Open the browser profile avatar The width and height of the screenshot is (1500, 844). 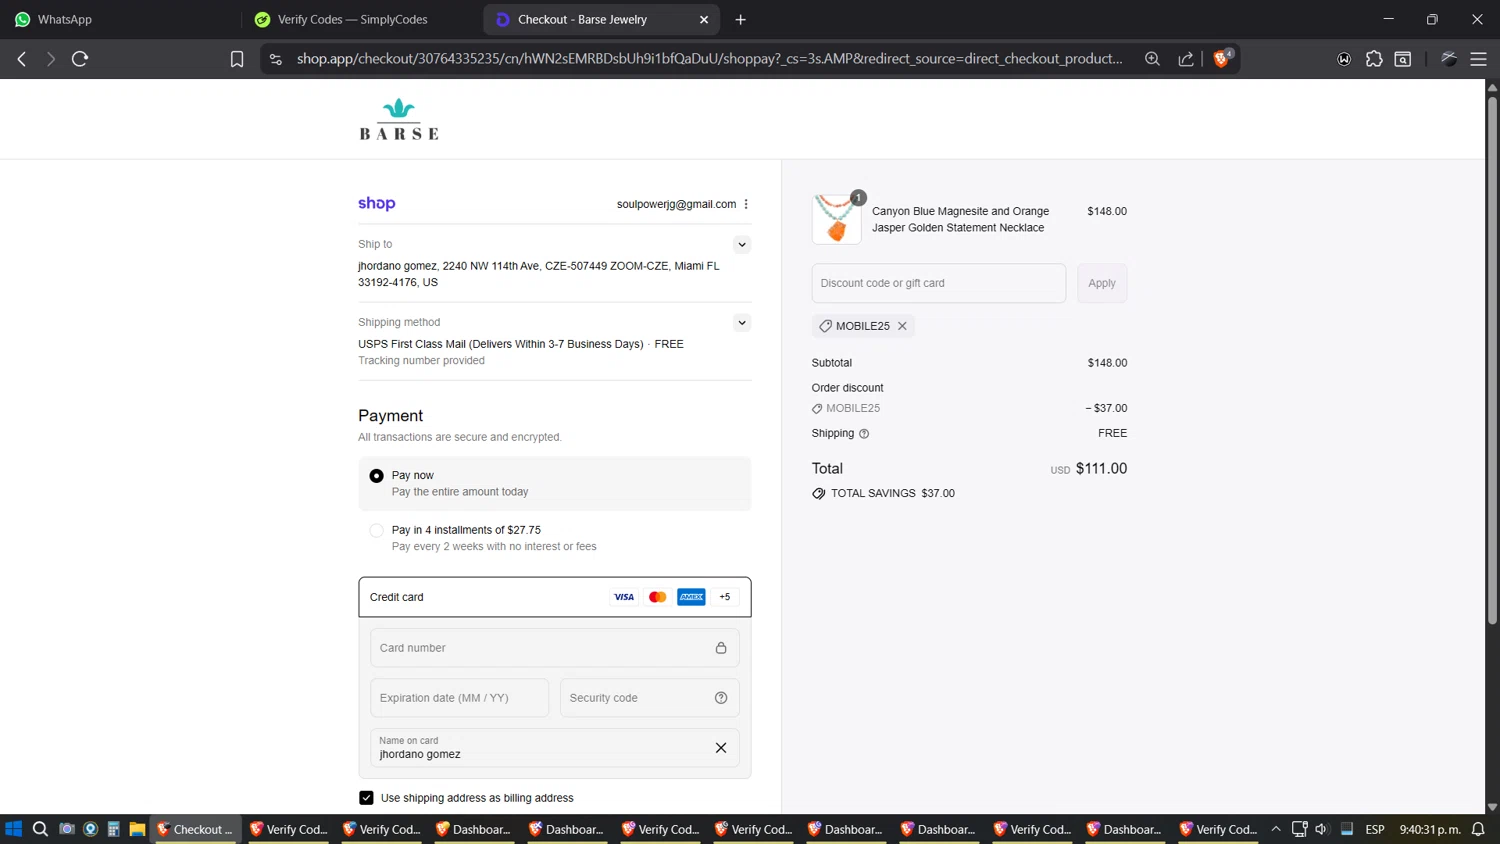click(1448, 59)
